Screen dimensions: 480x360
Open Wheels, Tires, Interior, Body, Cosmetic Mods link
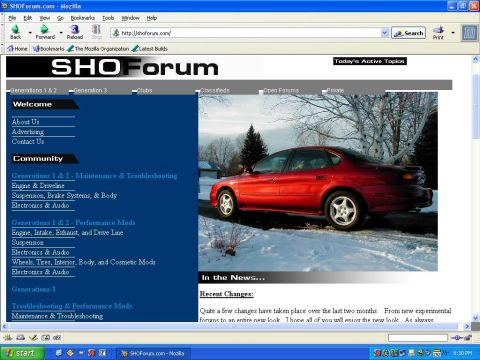[x=84, y=262]
